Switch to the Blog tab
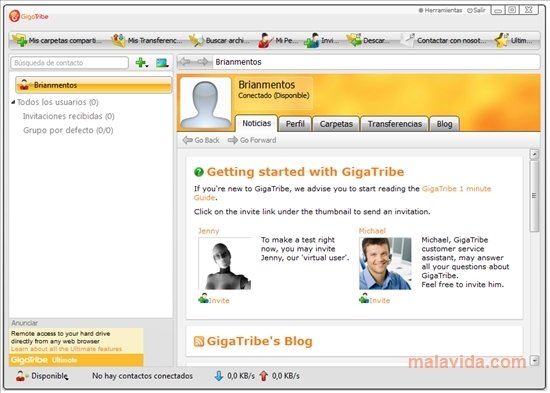Image resolution: width=550 pixels, height=393 pixels. click(x=444, y=124)
